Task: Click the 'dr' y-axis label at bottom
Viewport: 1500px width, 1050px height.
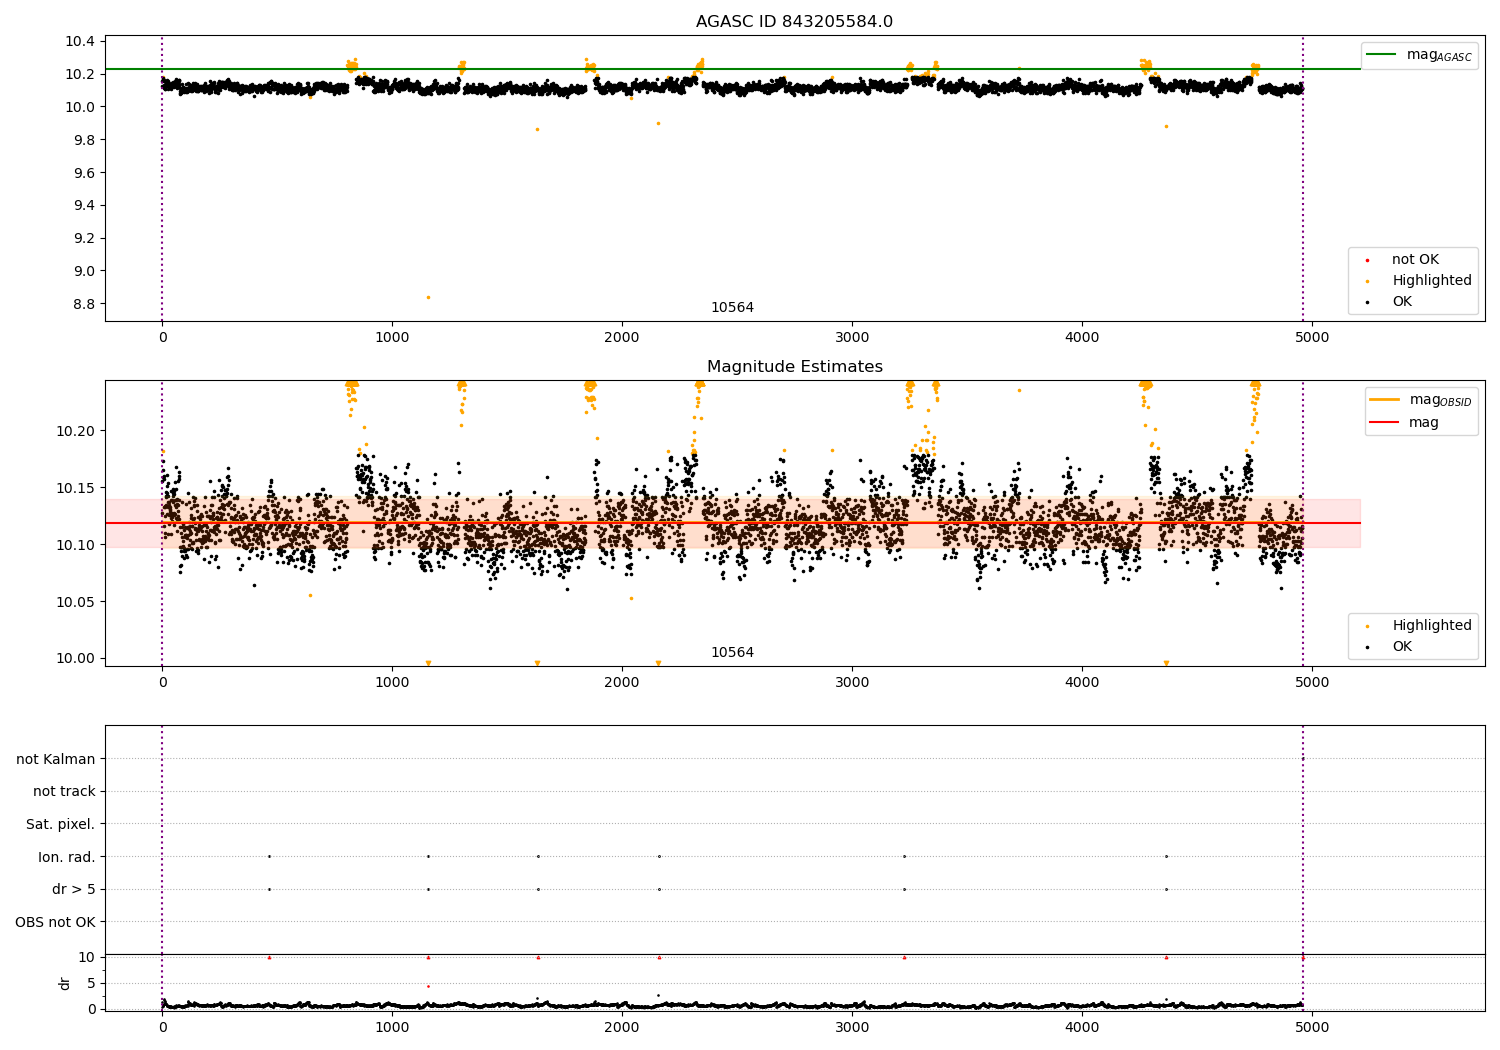Action: tap(65, 983)
